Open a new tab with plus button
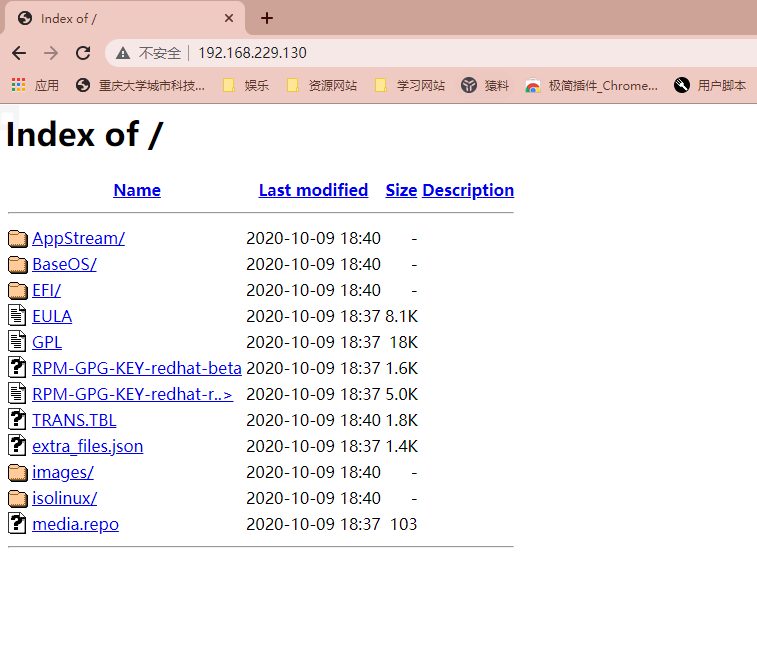The height and width of the screenshot is (658, 757). click(266, 18)
